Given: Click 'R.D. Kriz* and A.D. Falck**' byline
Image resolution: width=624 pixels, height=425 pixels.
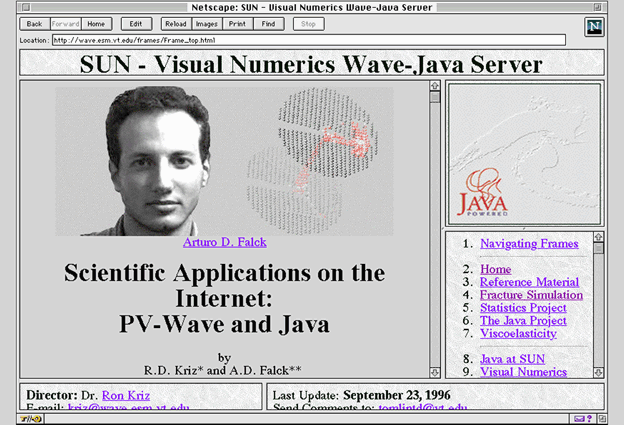Looking at the screenshot, I should click(222, 370).
